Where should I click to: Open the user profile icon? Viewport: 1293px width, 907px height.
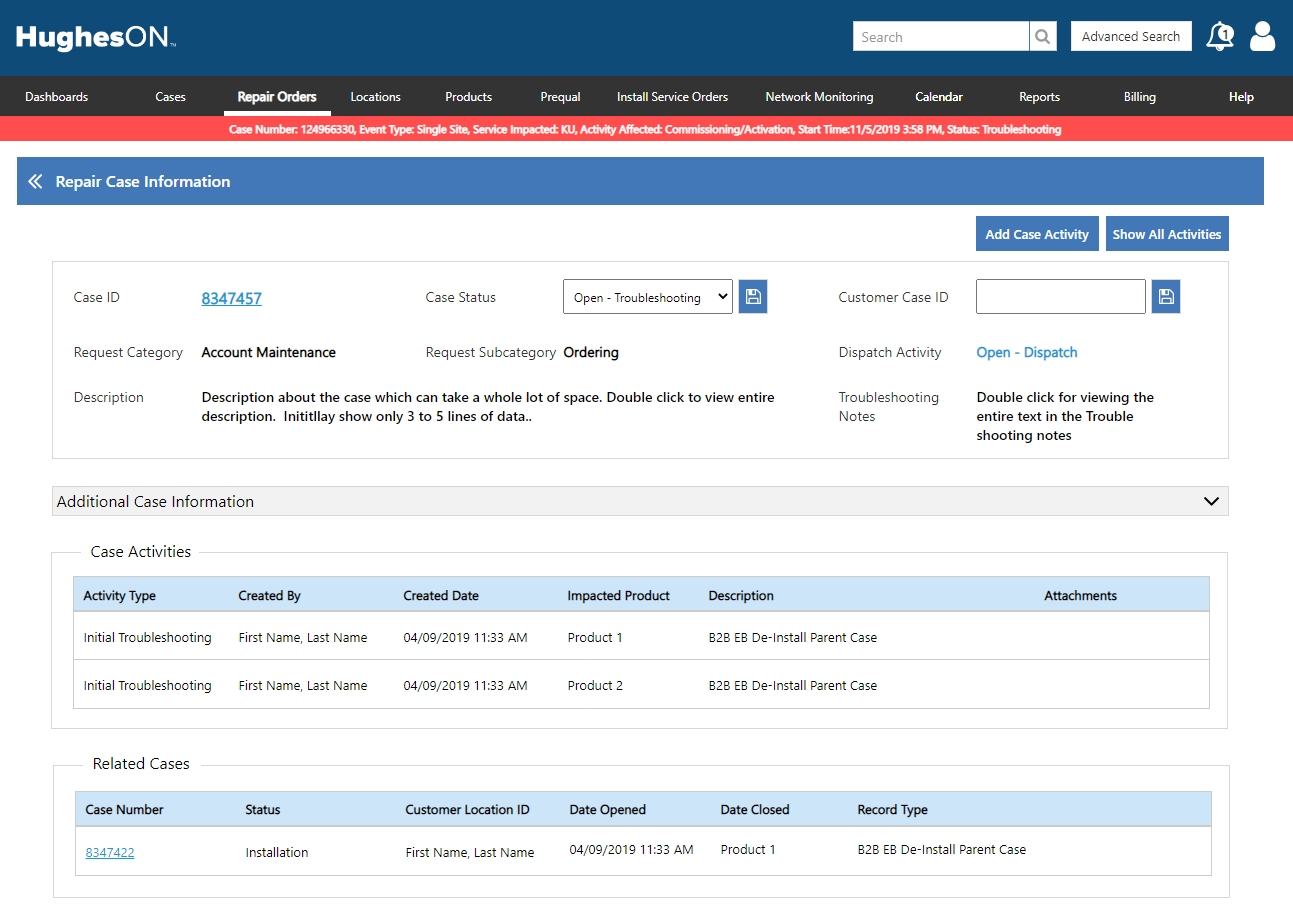pos(1263,37)
